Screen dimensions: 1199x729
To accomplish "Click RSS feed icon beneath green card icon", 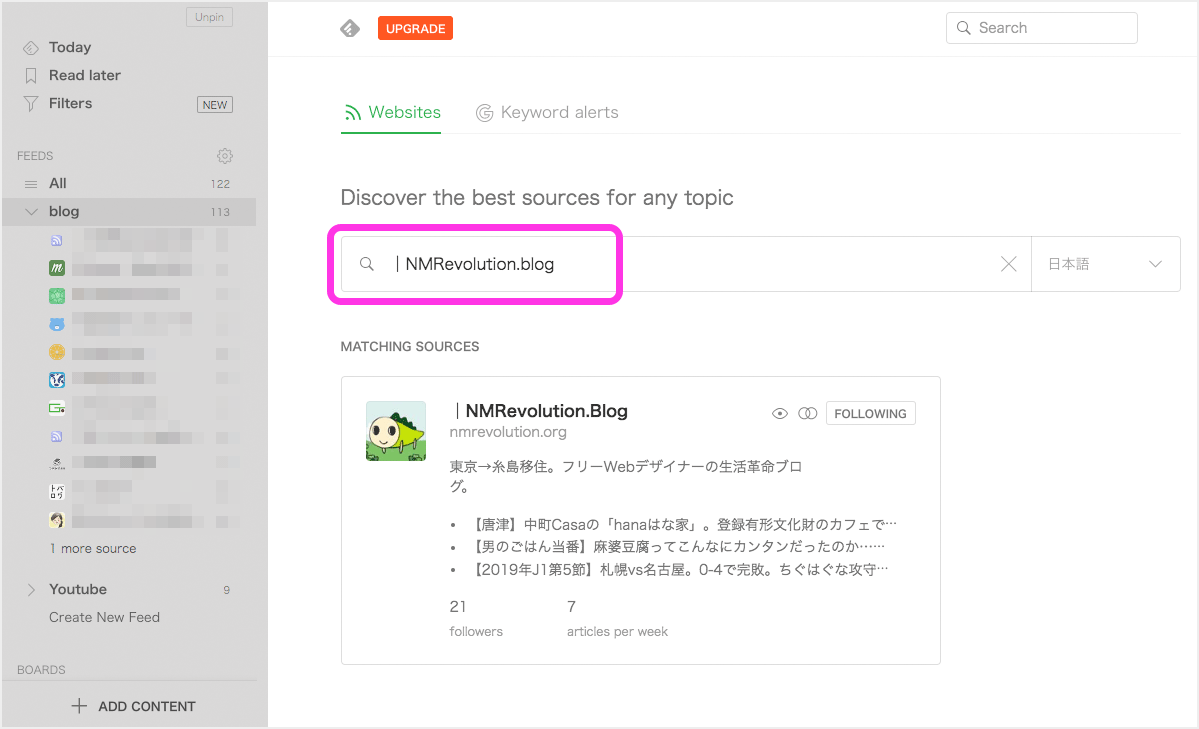I will (x=57, y=436).
